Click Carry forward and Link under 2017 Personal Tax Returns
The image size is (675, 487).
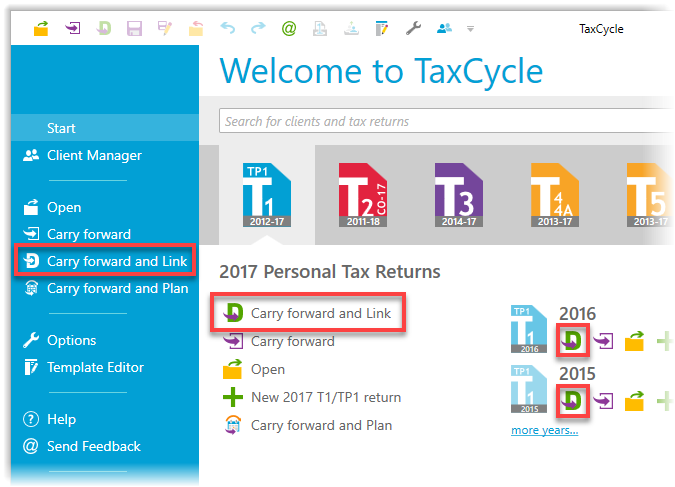point(308,313)
